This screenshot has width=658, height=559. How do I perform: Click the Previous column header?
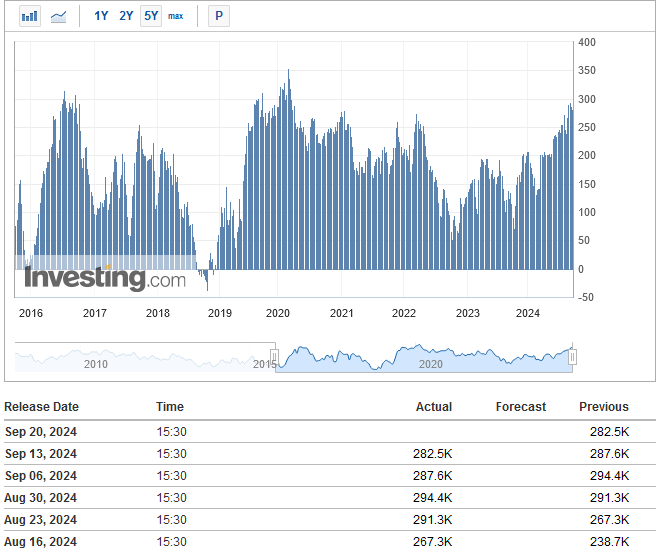pos(604,407)
